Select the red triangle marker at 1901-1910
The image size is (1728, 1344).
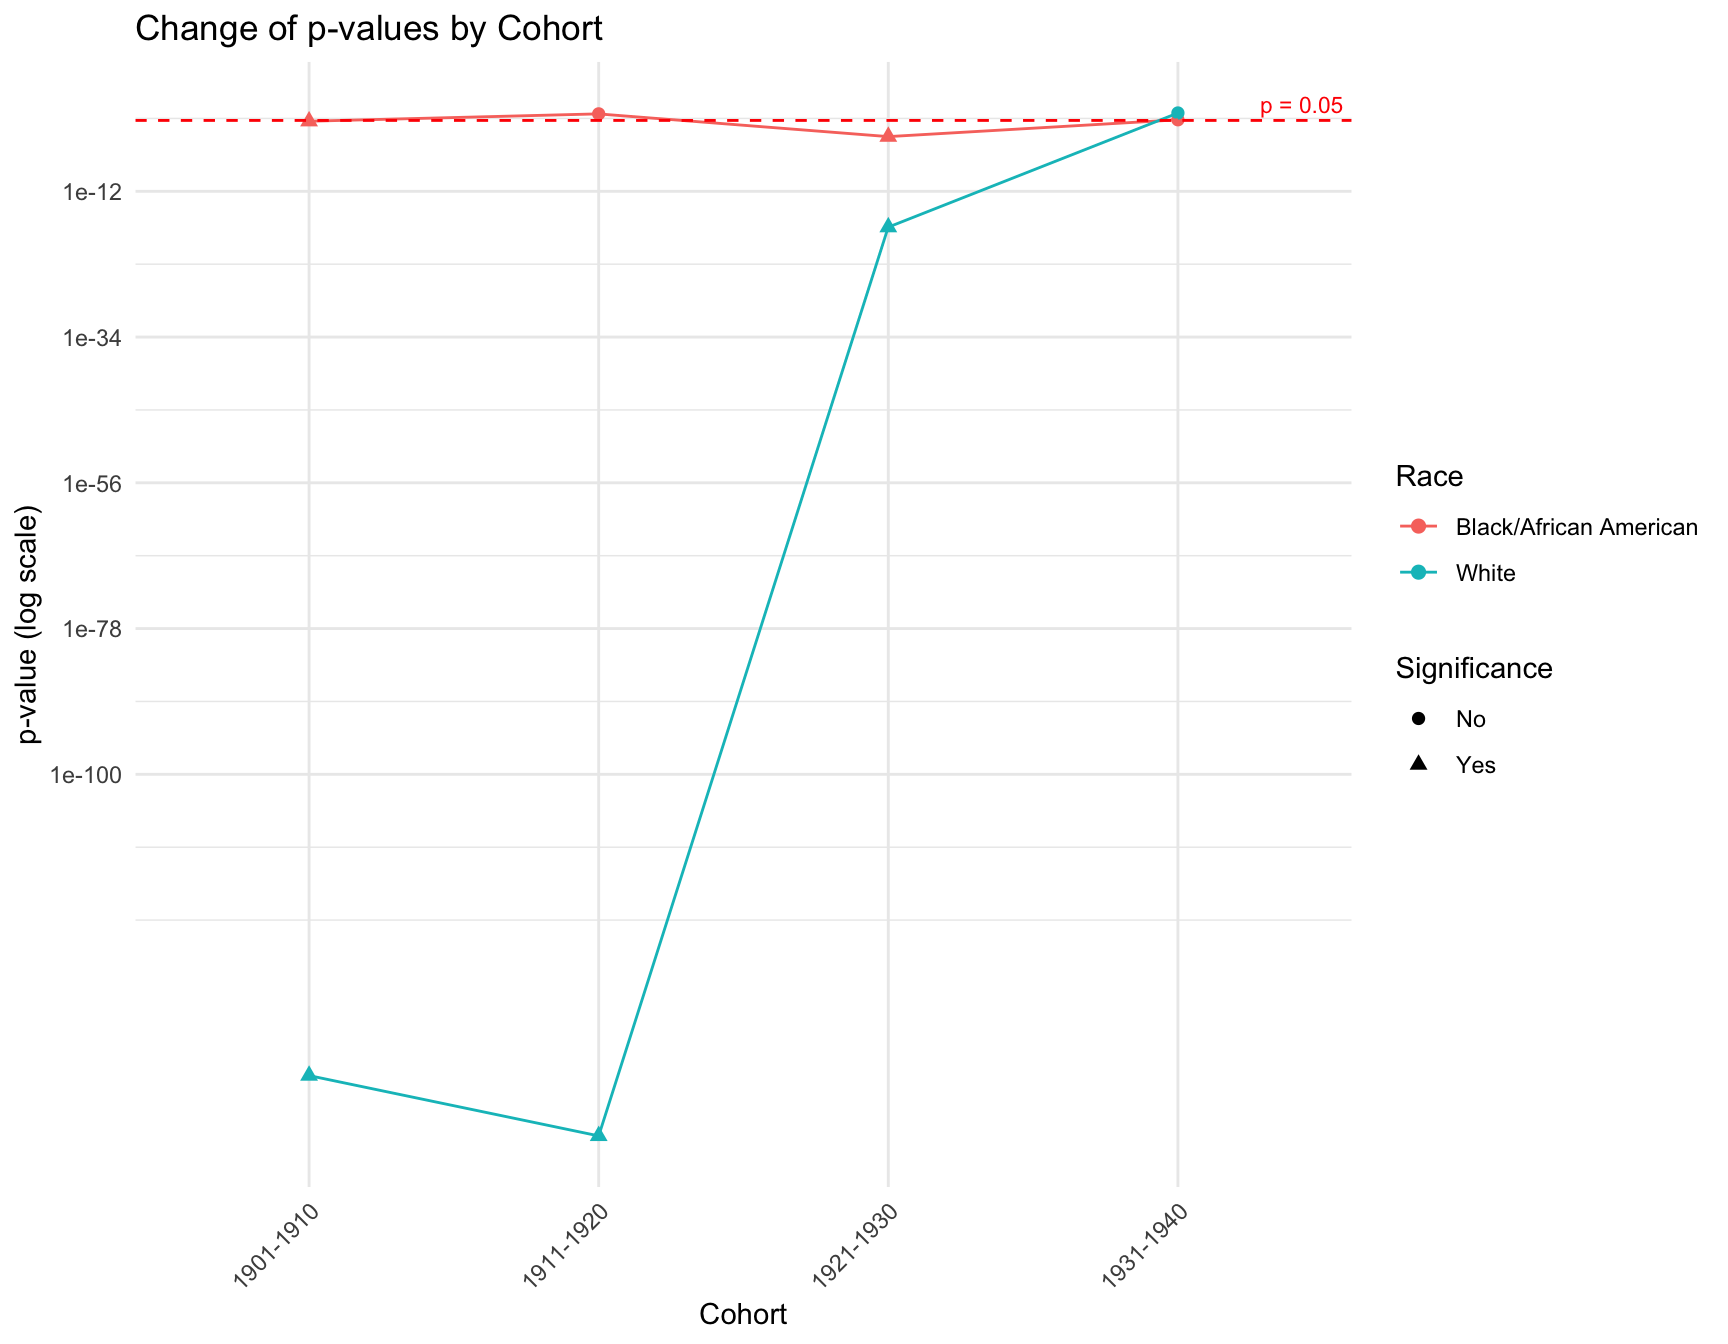coord(309,120)
